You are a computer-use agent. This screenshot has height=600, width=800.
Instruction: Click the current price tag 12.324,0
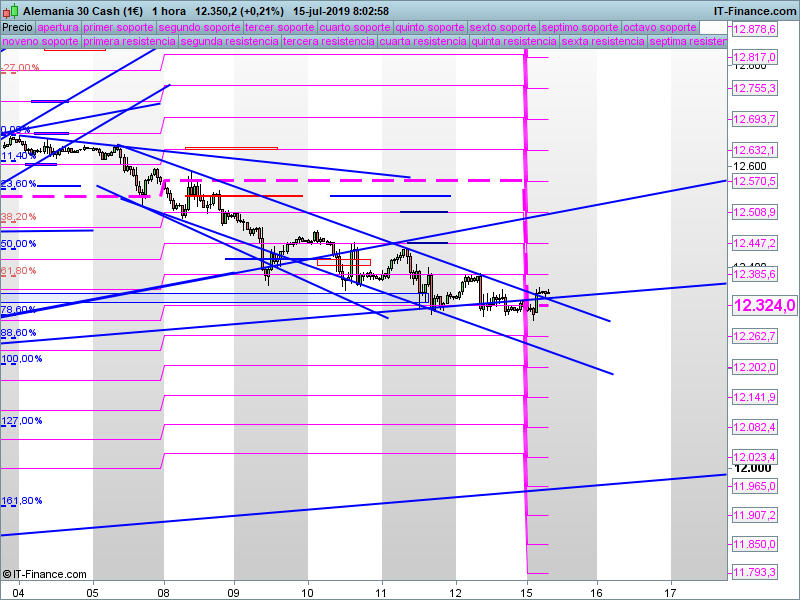[x=764, y=306]
